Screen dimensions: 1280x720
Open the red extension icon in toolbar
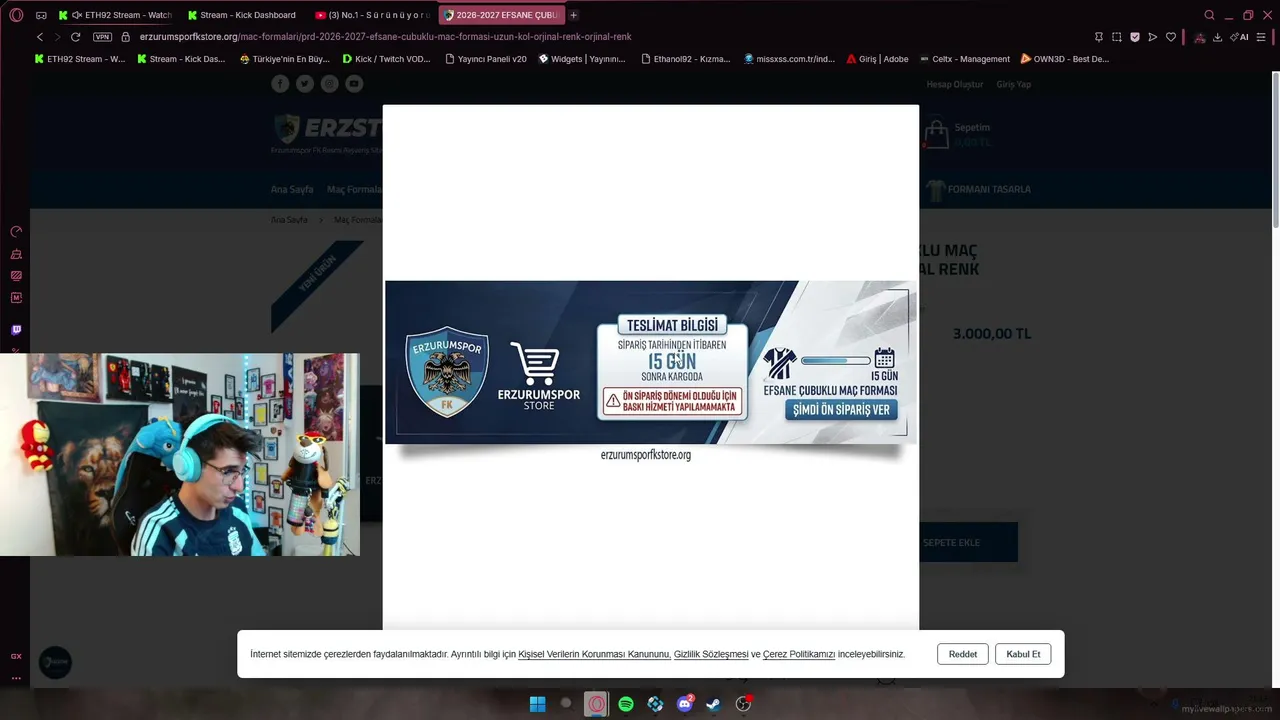click(1199, 37)
